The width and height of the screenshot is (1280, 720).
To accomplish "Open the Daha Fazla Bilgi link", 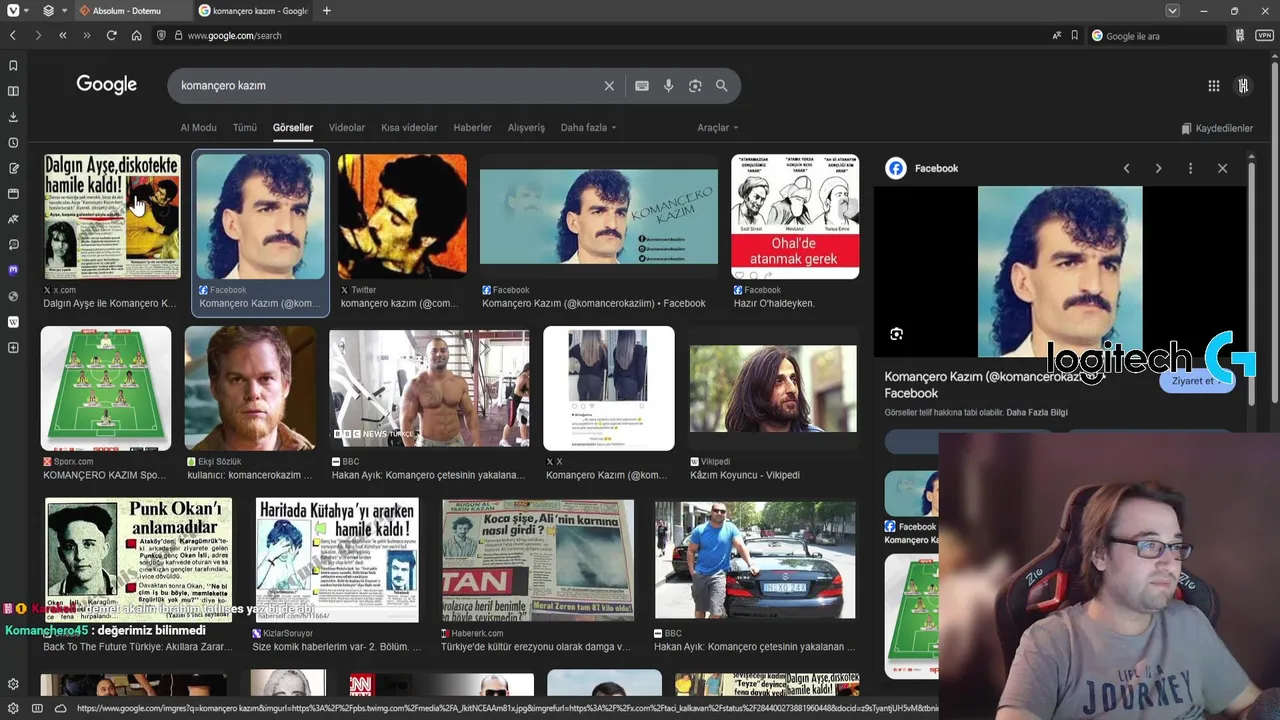I will (1037, 412).
